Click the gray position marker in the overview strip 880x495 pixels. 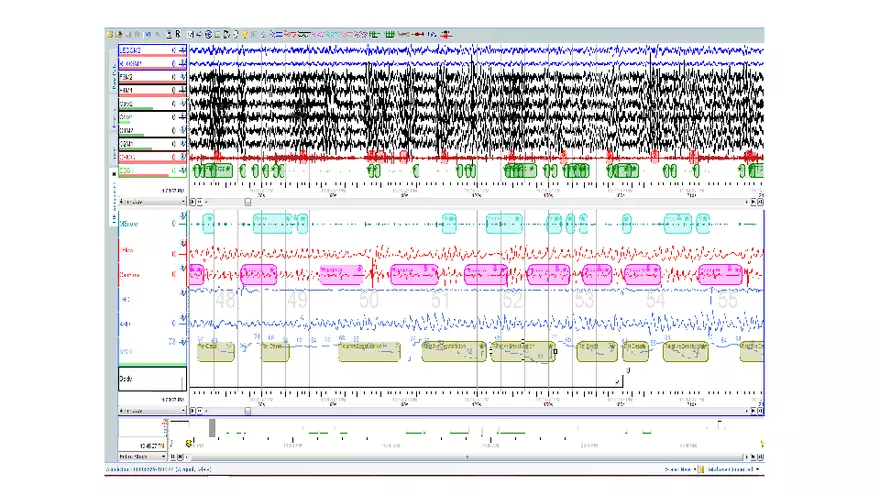tap(212, 428)
